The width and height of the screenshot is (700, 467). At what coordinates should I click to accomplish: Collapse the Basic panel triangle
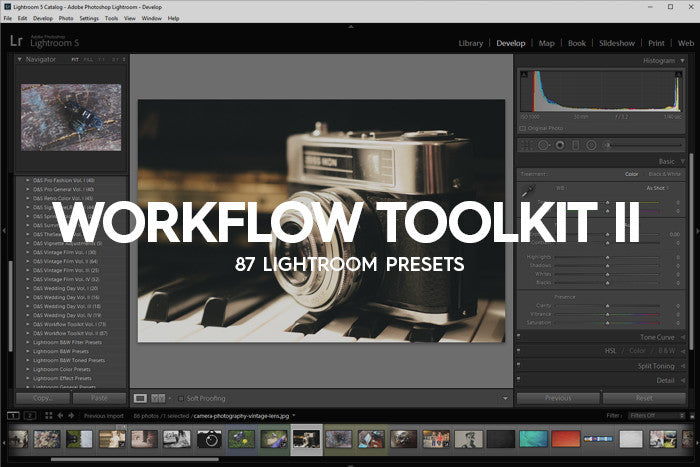click(682, 161)
